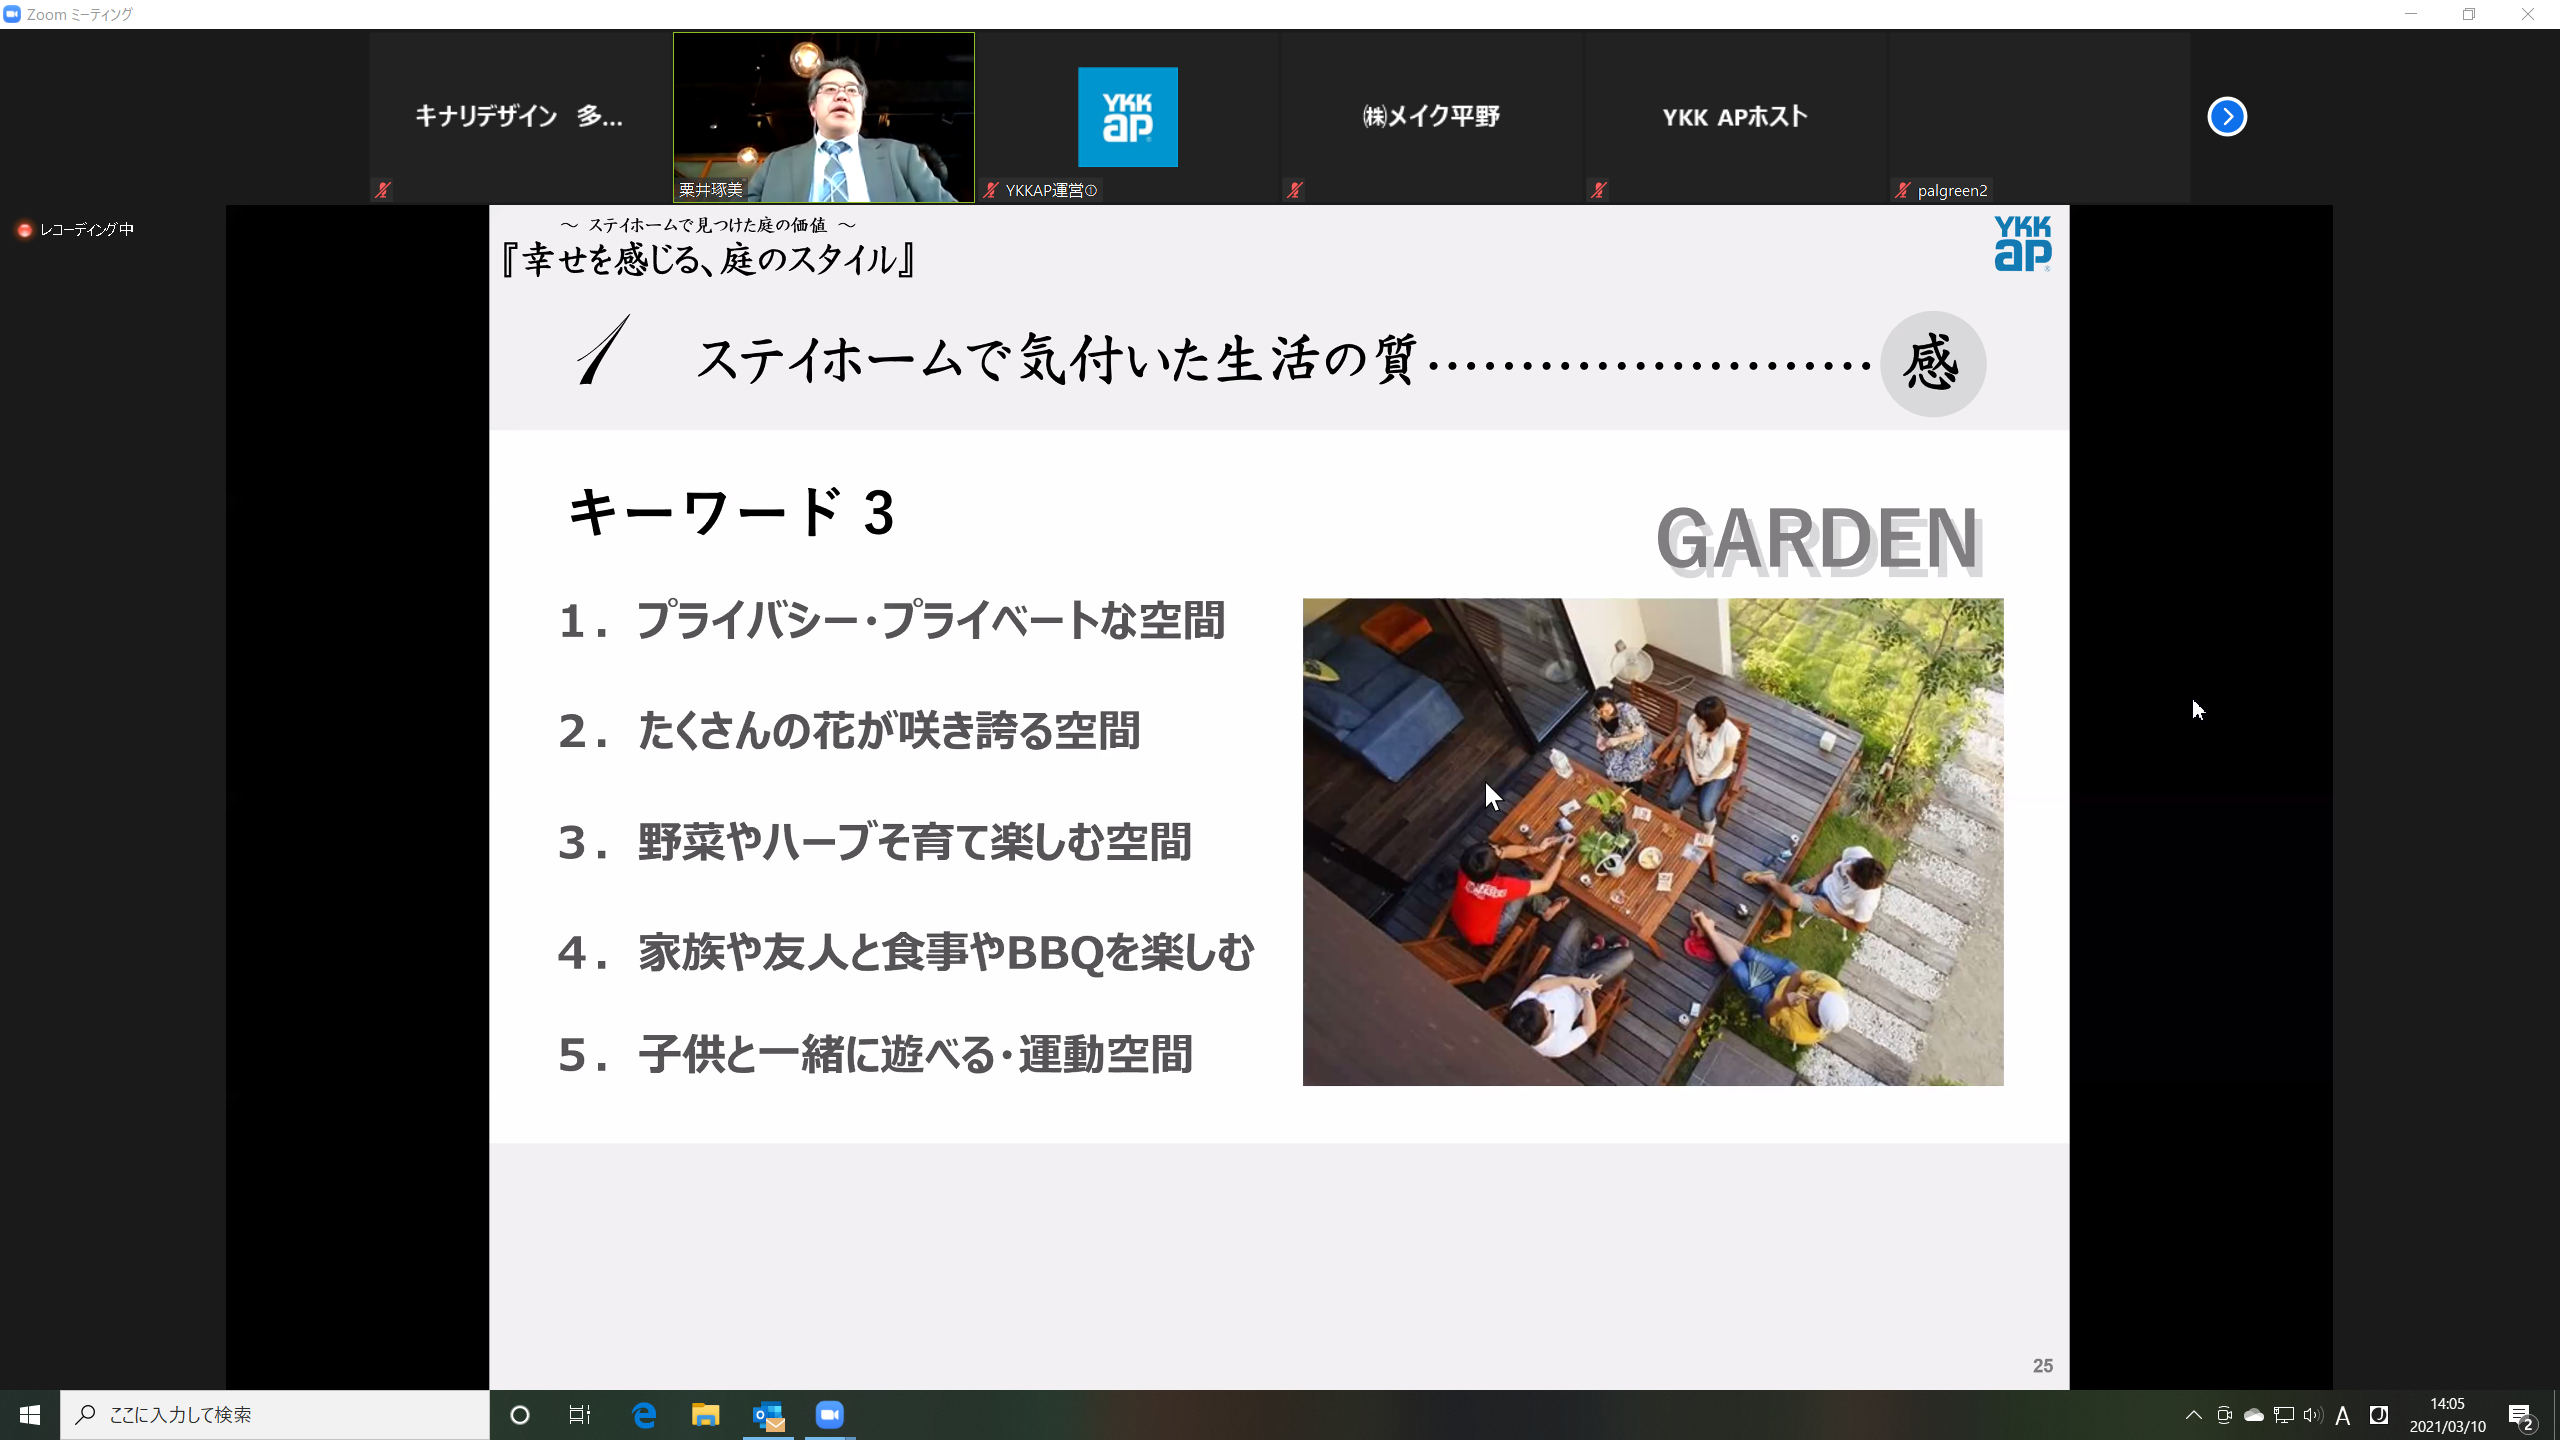Show next participants with the blue arrow

[2226, 117]
